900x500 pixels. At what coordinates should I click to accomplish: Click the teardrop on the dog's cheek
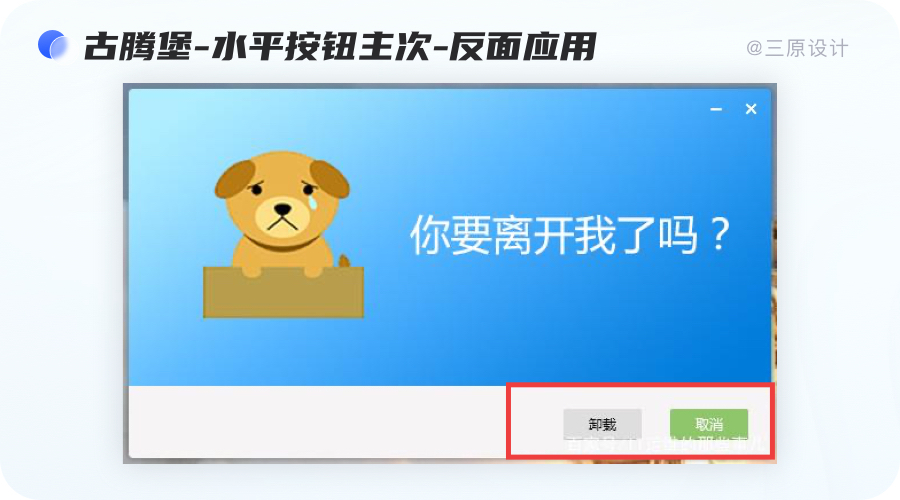click(x=312, y=203)
